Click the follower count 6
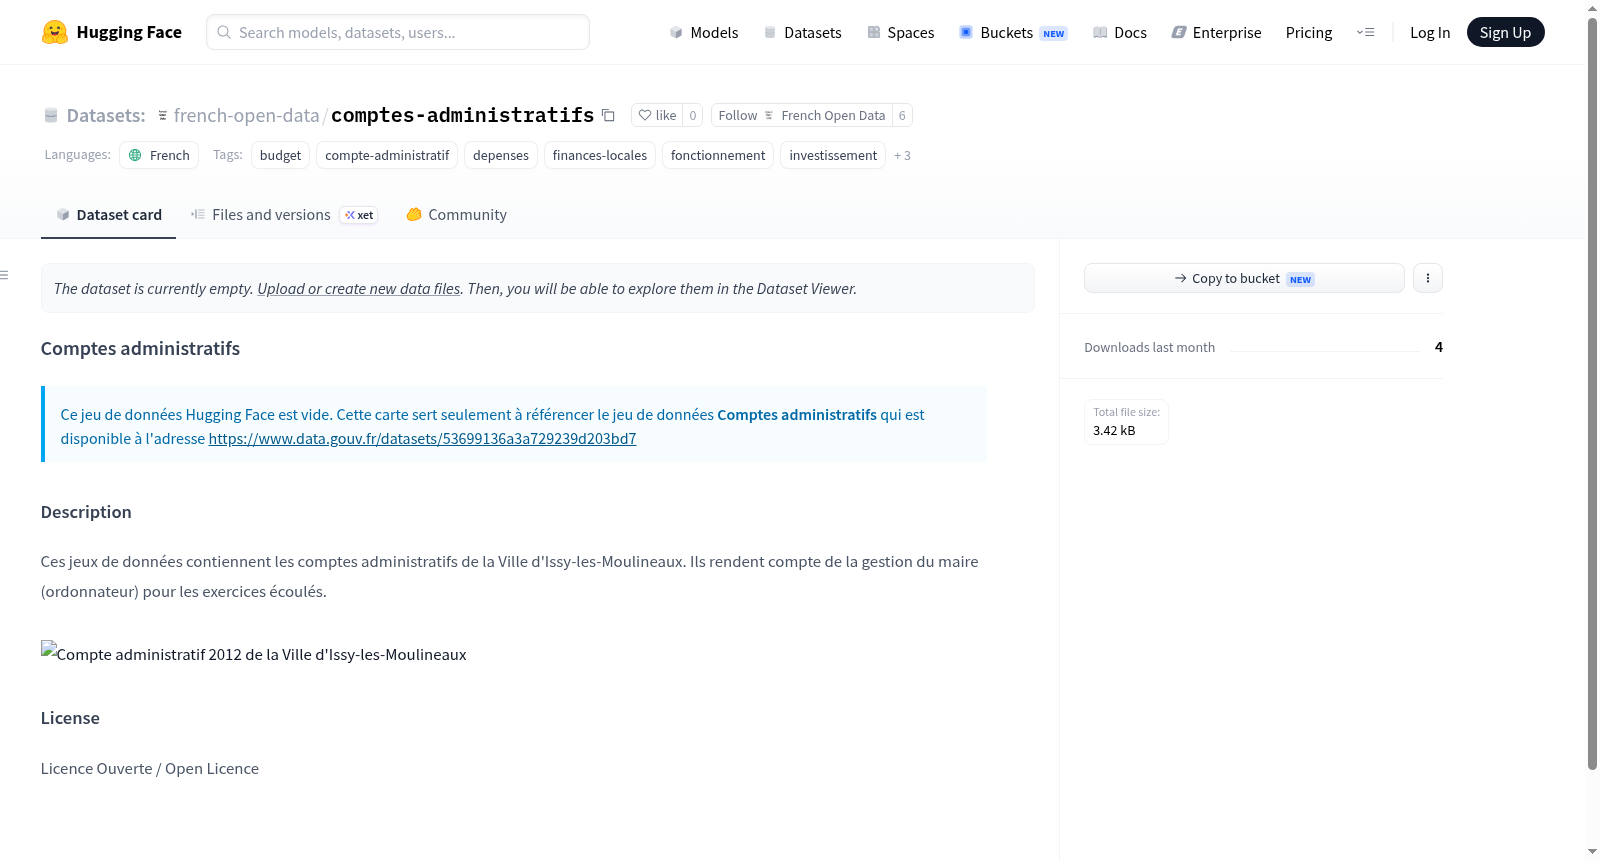The height and width of the screenshot is (861, 1600). pos(902,115)
